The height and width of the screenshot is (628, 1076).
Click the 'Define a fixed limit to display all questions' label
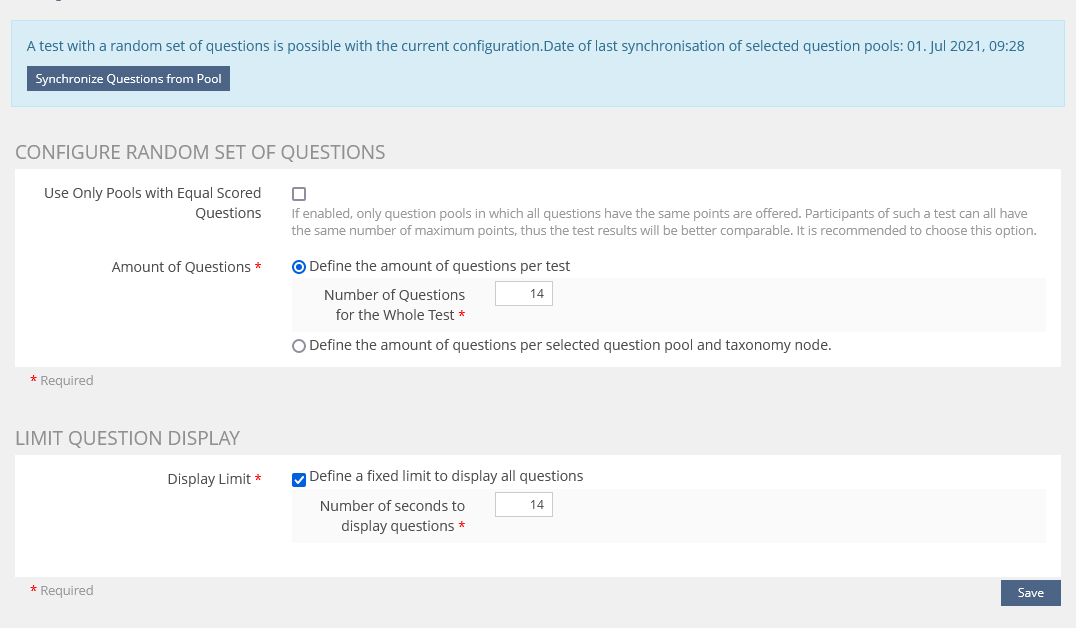(446, 476)
